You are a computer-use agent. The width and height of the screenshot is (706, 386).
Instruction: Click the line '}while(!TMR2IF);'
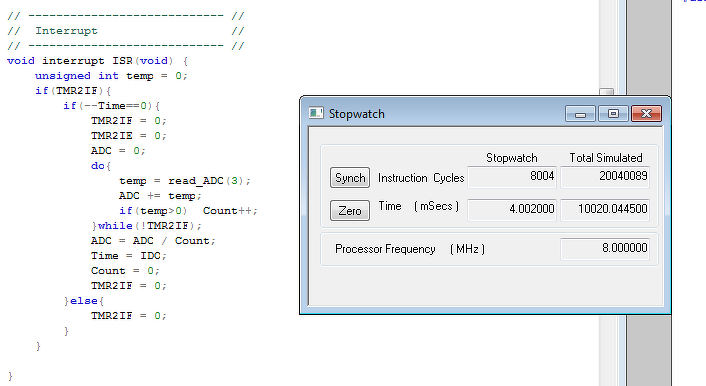[146, 226]
